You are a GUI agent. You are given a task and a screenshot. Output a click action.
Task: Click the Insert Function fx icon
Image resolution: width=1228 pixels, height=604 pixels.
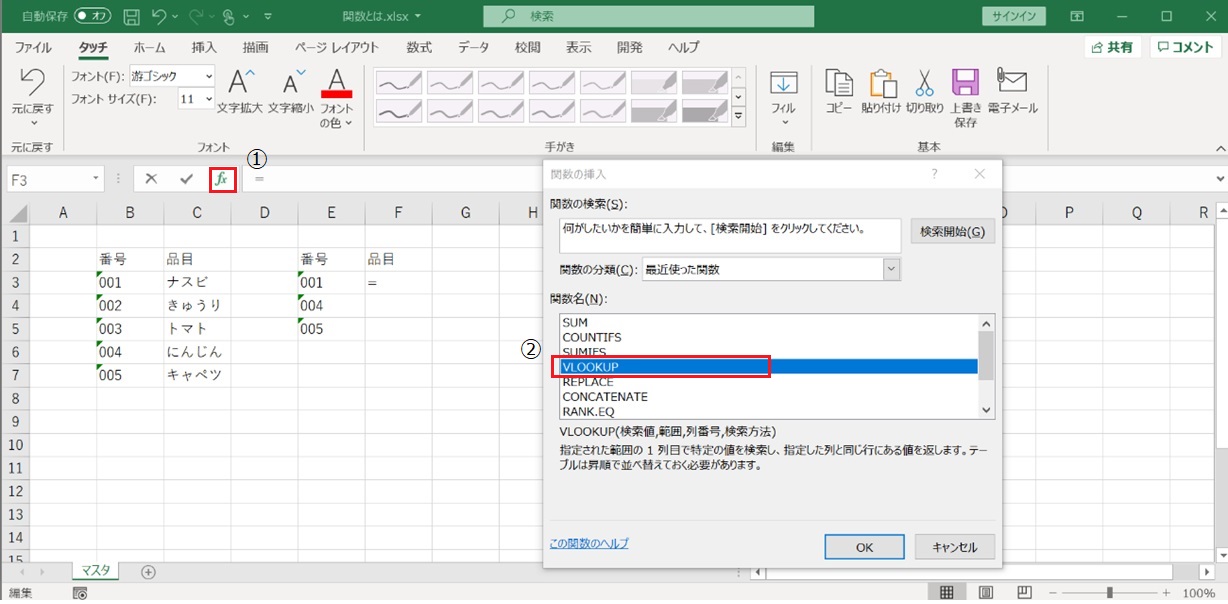click(x=222, y=179)
